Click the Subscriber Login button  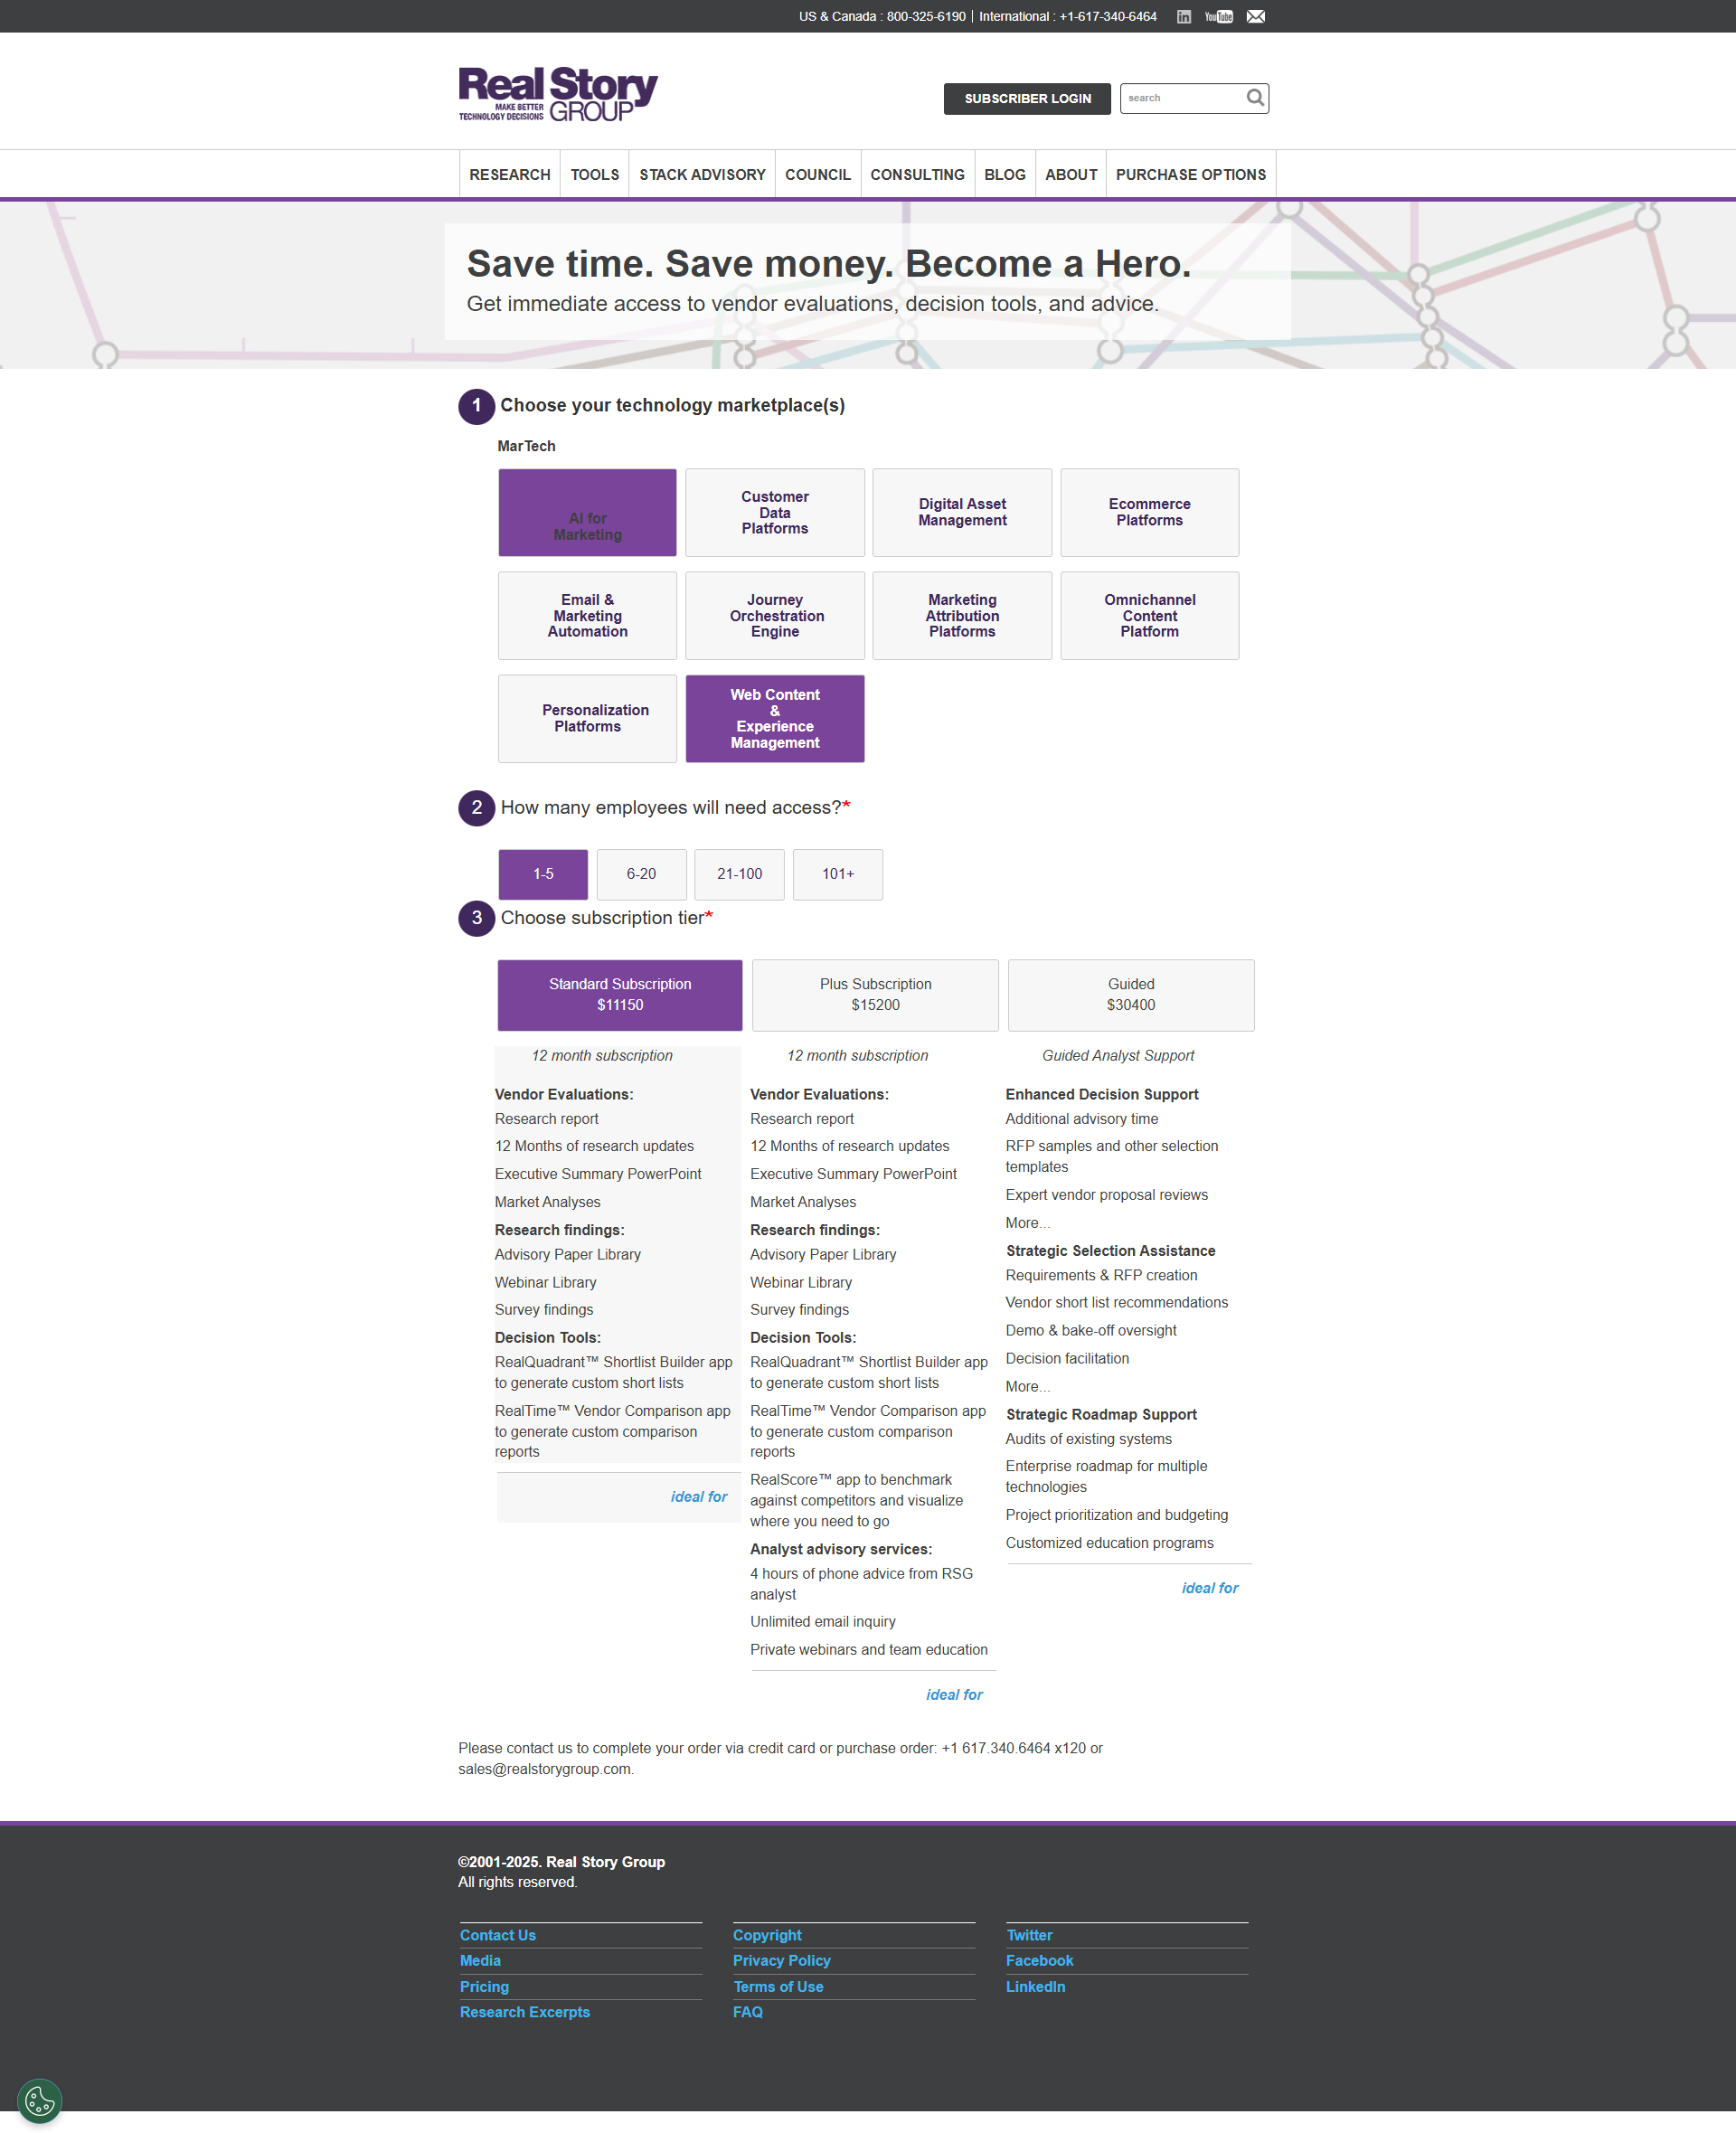point(1027,98)
